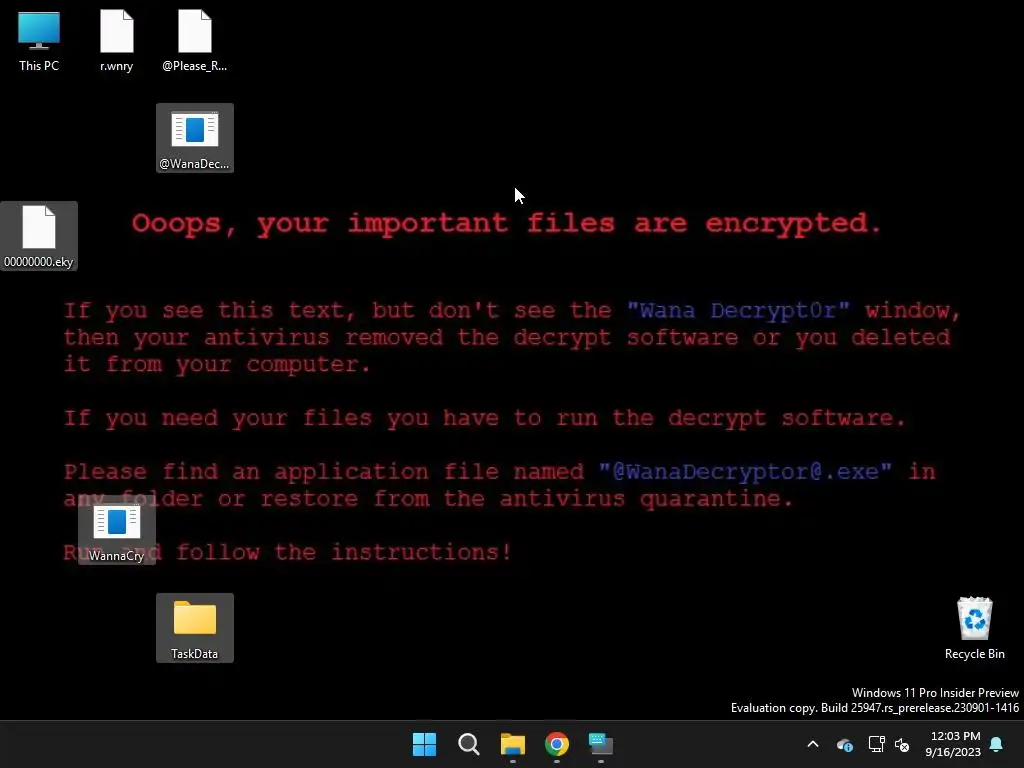Open the rightmost taskbar app with the monitor icon
The width and height of the screenshot is (1024, 768).
click(x=601, y=744)
